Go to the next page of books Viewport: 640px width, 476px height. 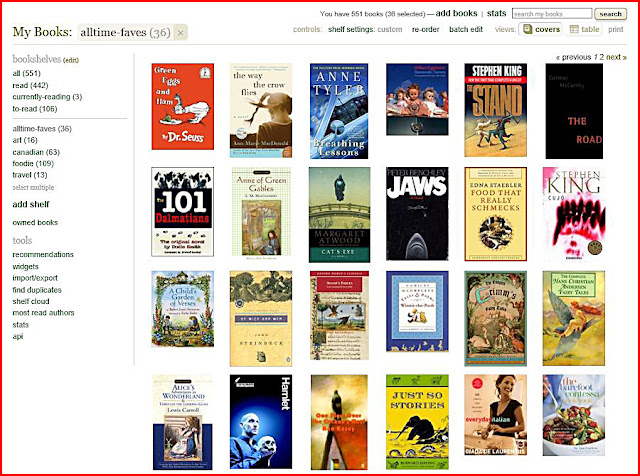pos(616,57)
